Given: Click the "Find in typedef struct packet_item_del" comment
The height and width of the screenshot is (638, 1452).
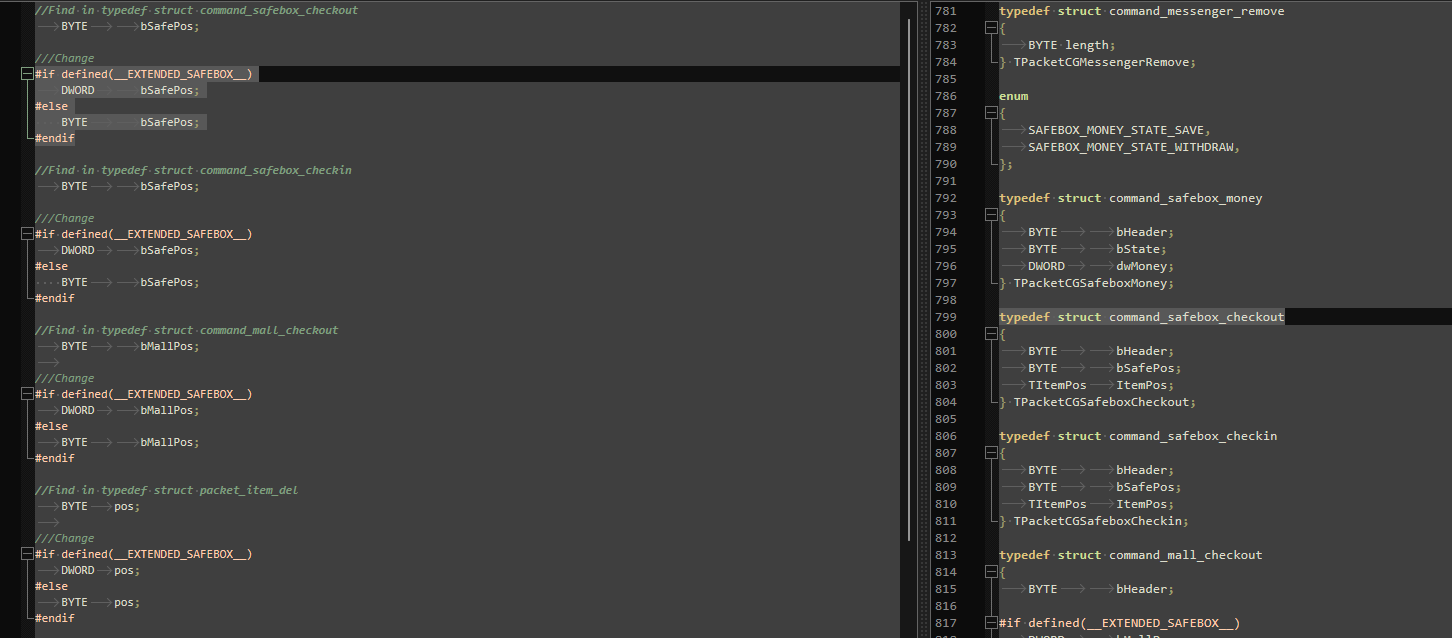Looking at the screenshot, I should click(x=167, y=490).
